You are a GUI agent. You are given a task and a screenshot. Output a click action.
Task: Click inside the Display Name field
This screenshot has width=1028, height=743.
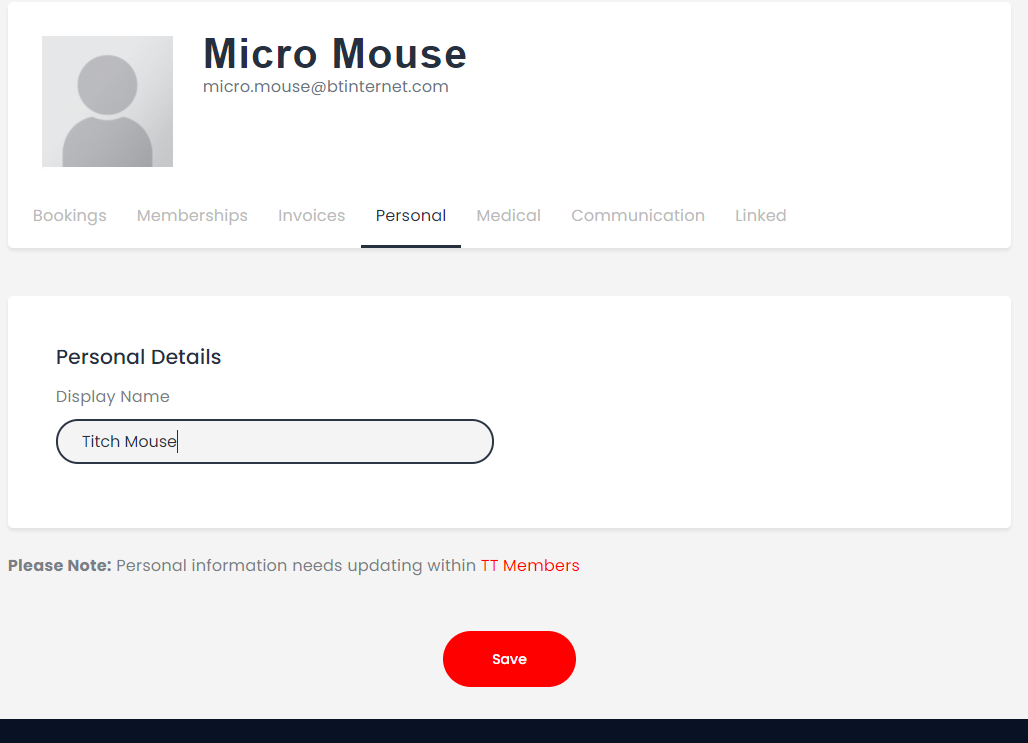tap(275, 441)
